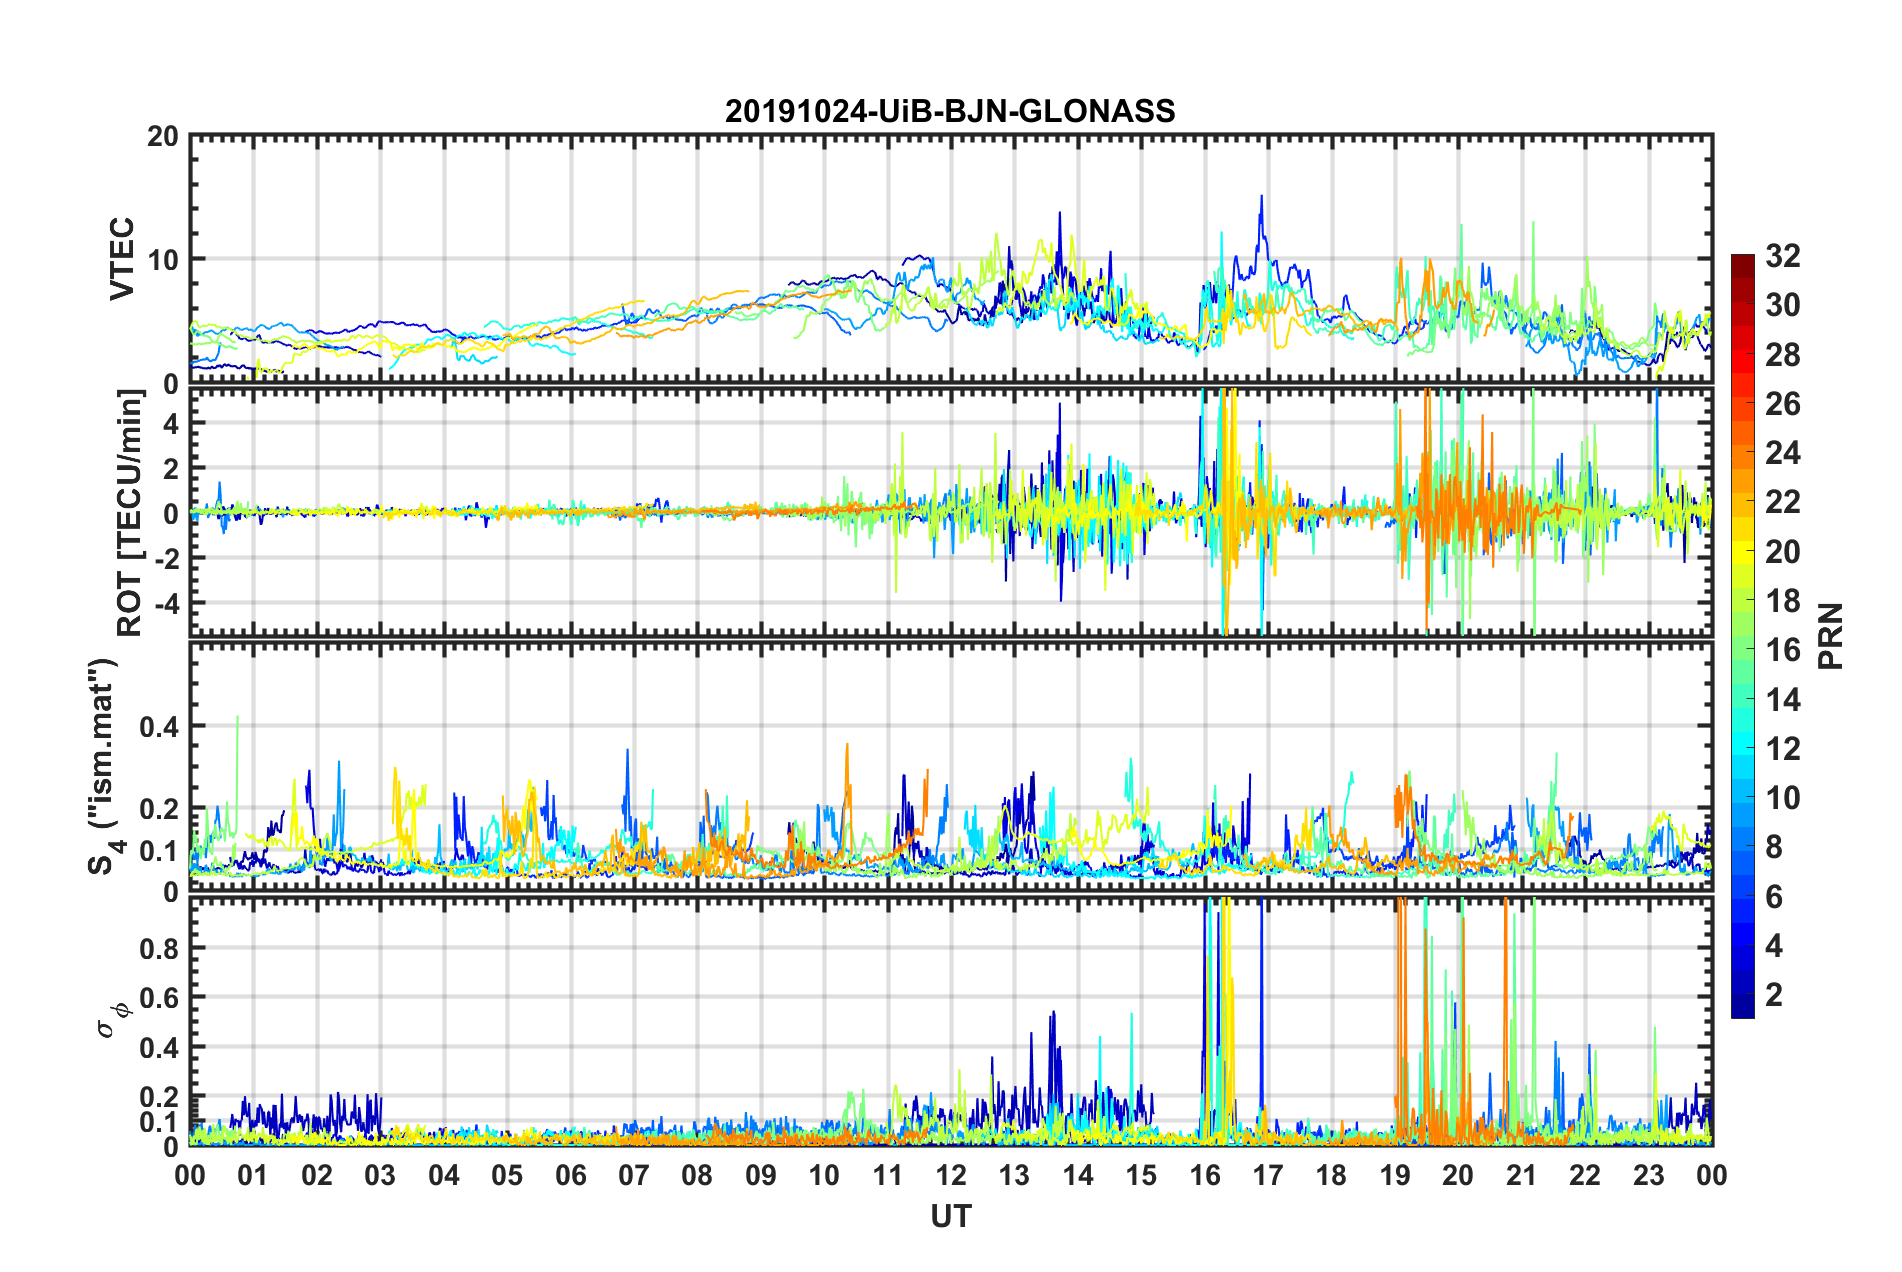Select the 13 hour tick on UT axis
The image size is (1902, 1272).
(1014, 1175)
